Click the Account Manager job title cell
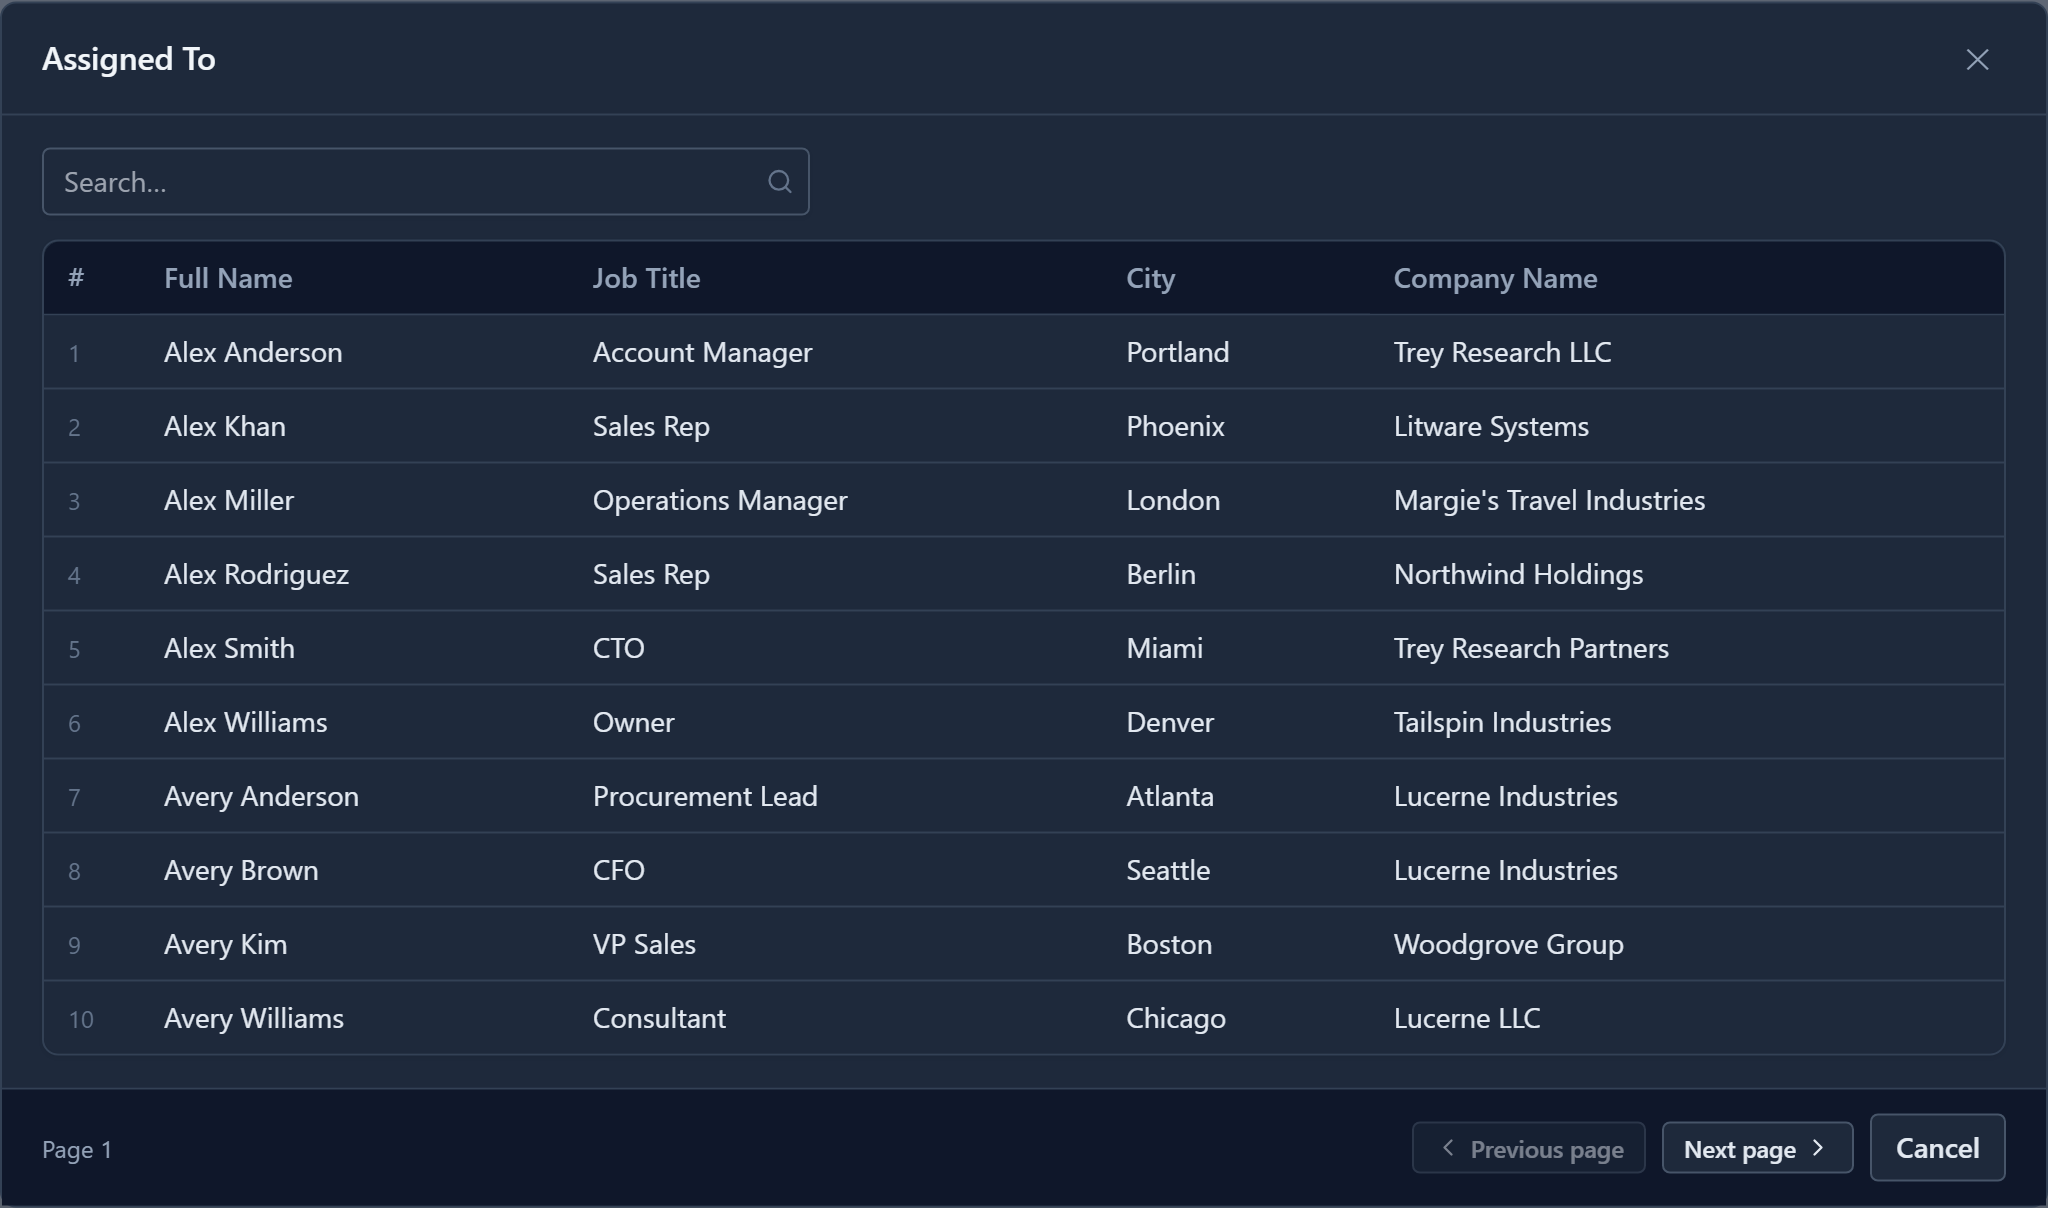 [702, 352]
